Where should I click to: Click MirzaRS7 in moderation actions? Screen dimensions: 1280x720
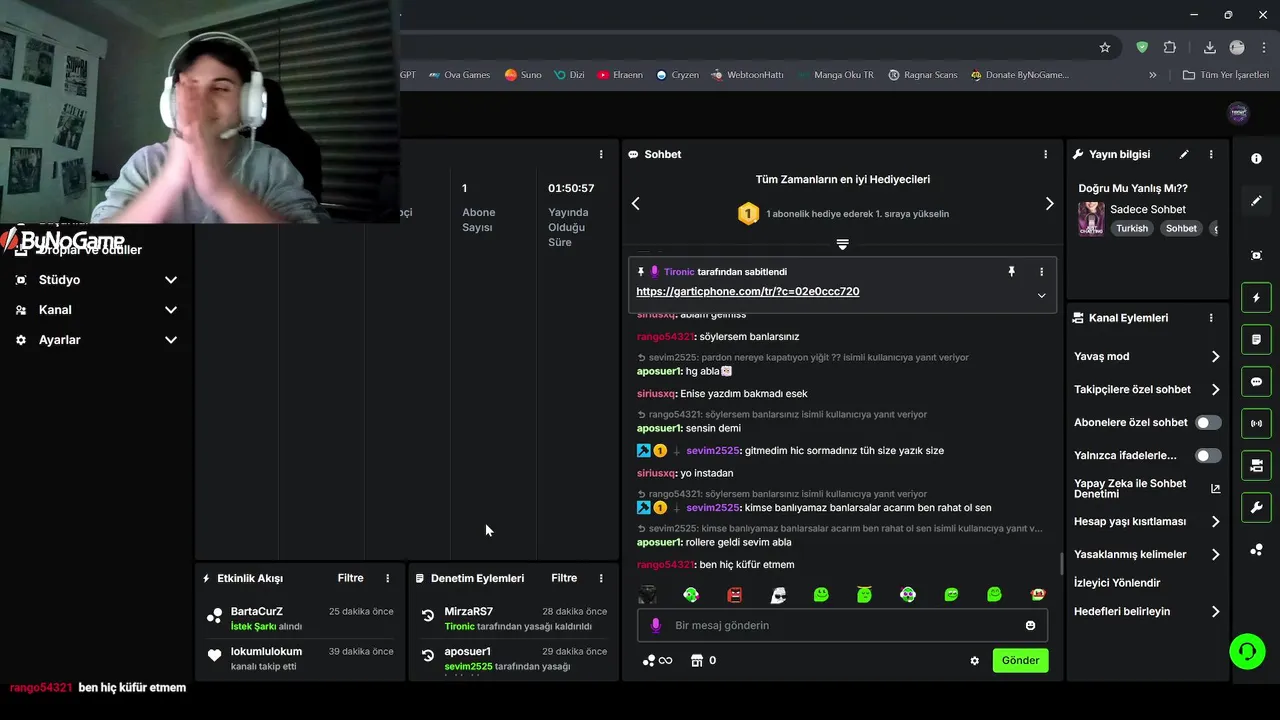pyautogui.click(x=468, y=611)
